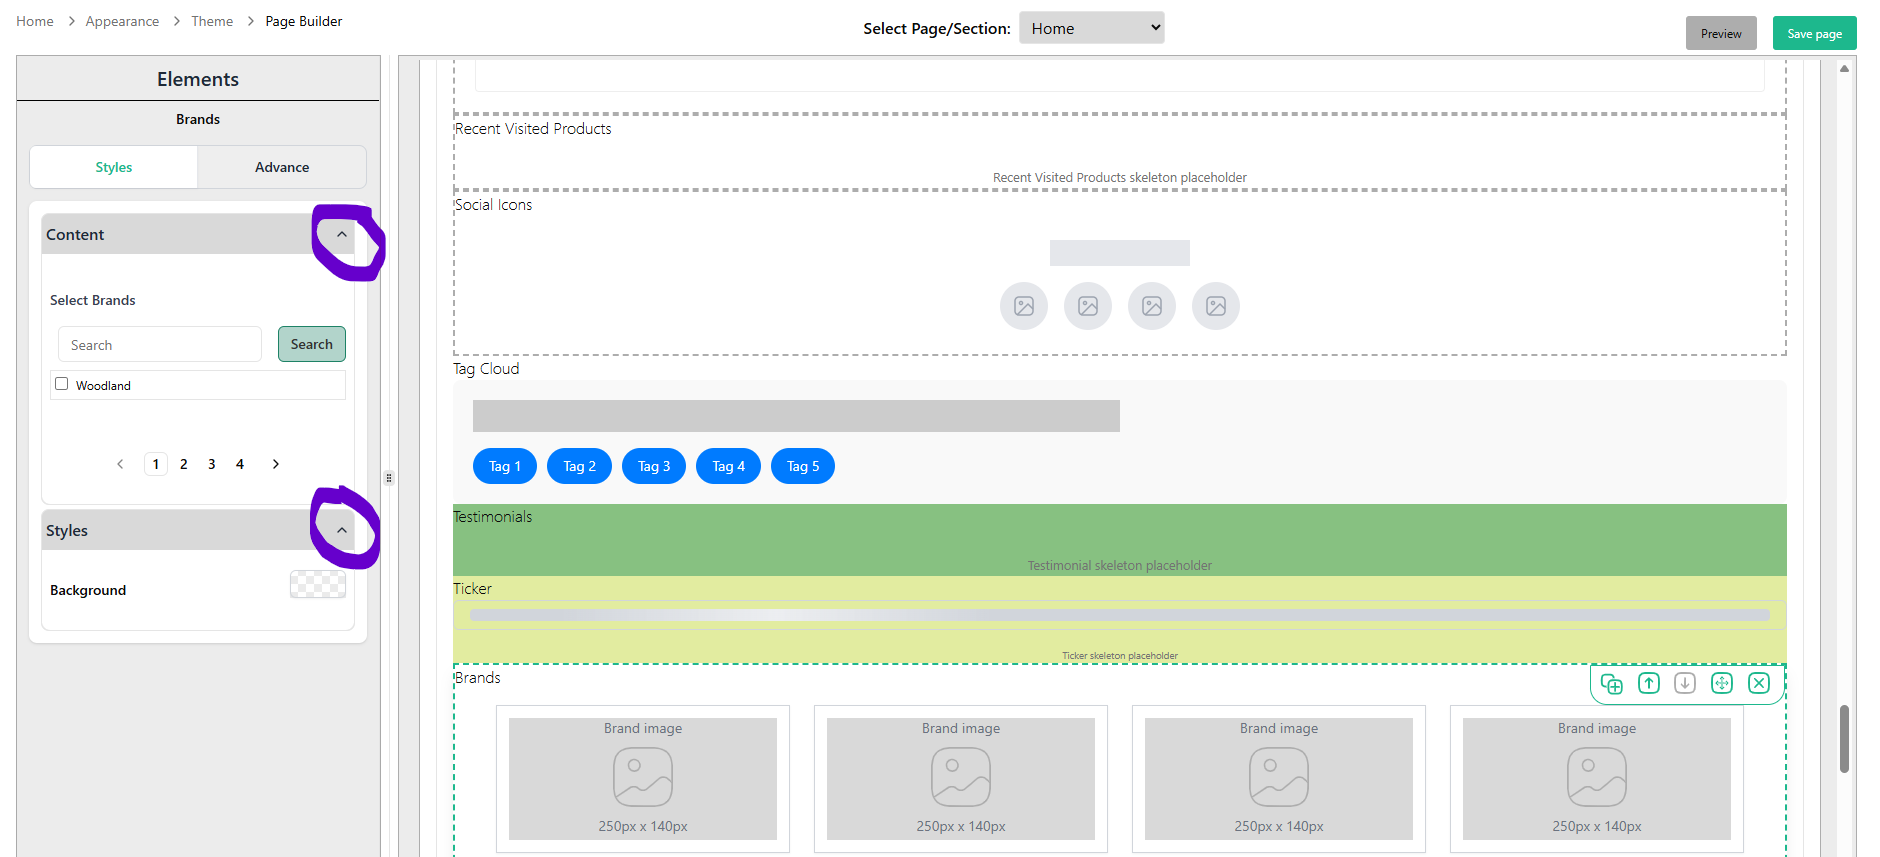Click the canvas vertical scrollbar thumb

[1844, 739]
